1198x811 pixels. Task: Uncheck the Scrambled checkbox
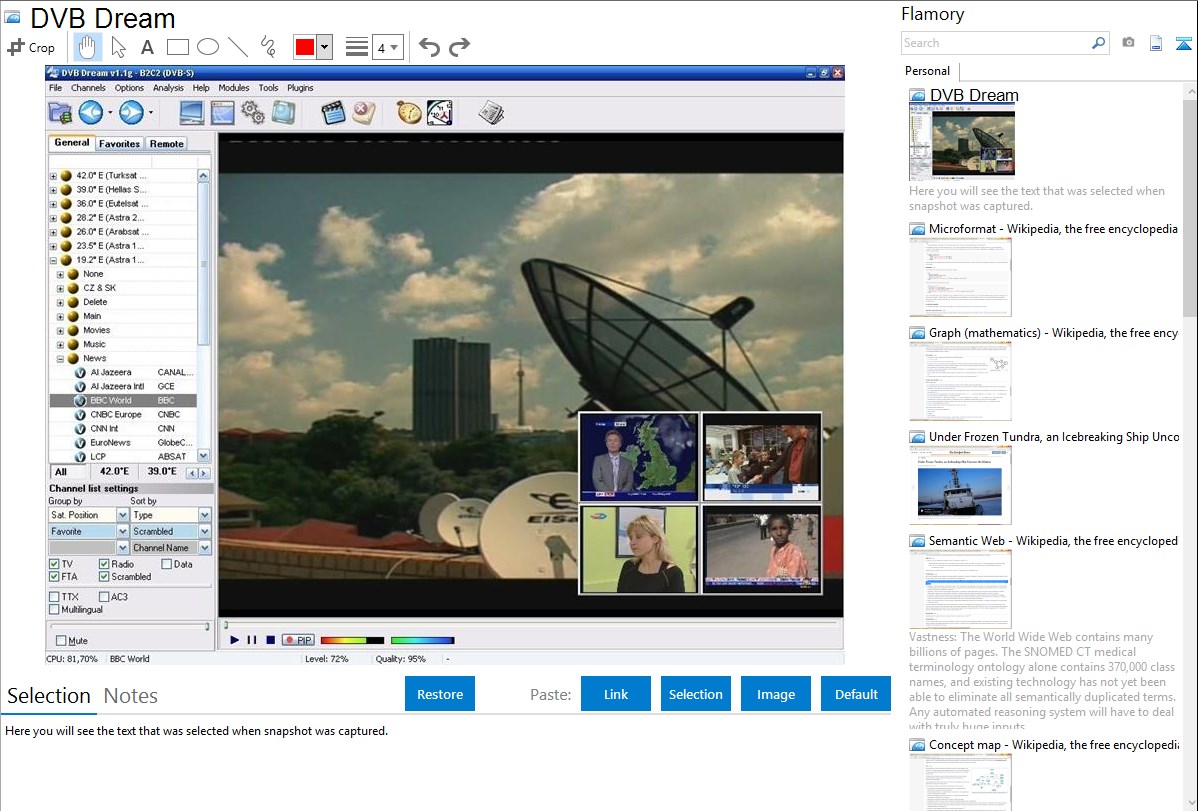(x=104, y=577)
